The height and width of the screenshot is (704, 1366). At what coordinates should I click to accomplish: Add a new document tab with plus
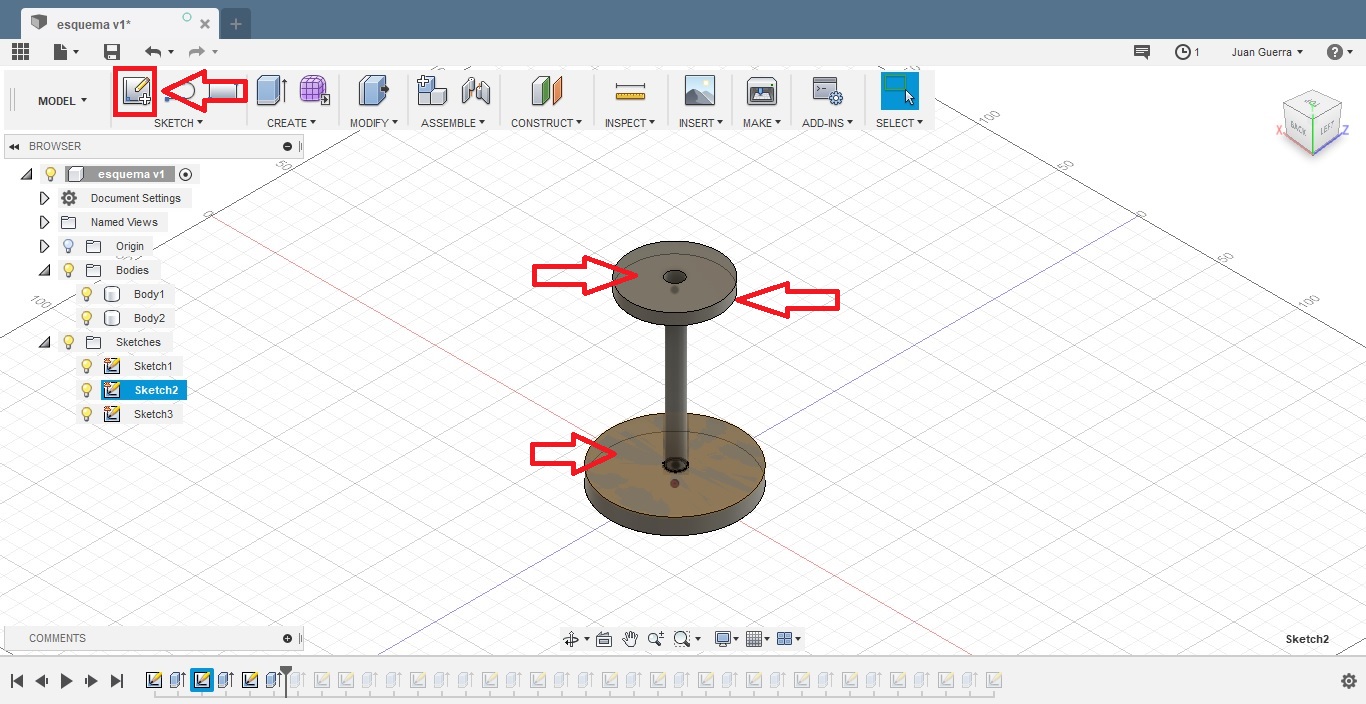pos(236,23)
